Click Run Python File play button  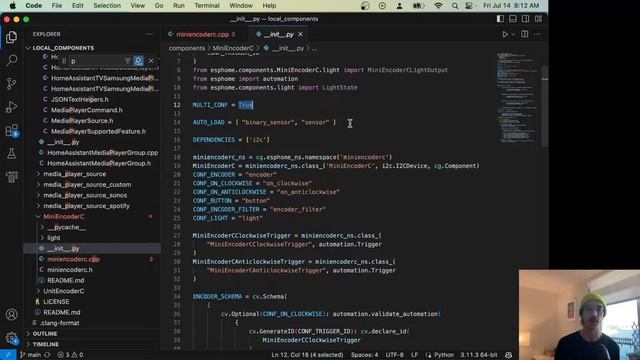(505, 35)
